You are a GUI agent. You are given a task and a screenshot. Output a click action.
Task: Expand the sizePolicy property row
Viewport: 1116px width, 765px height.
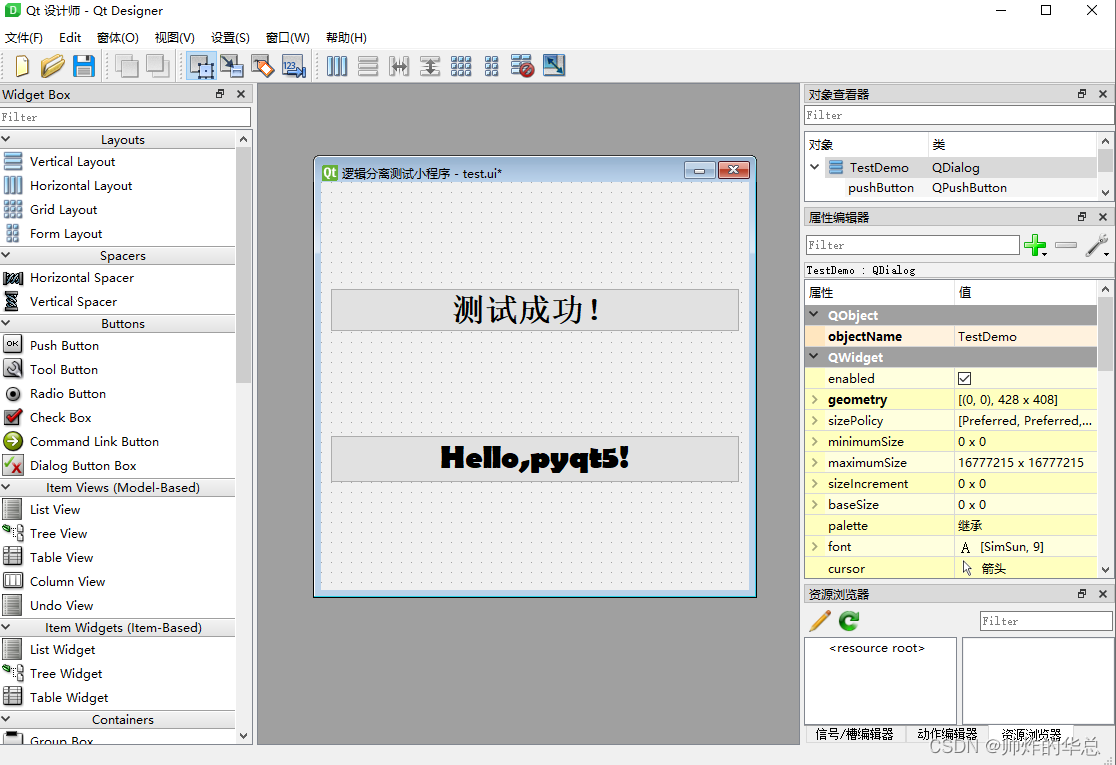817,420
